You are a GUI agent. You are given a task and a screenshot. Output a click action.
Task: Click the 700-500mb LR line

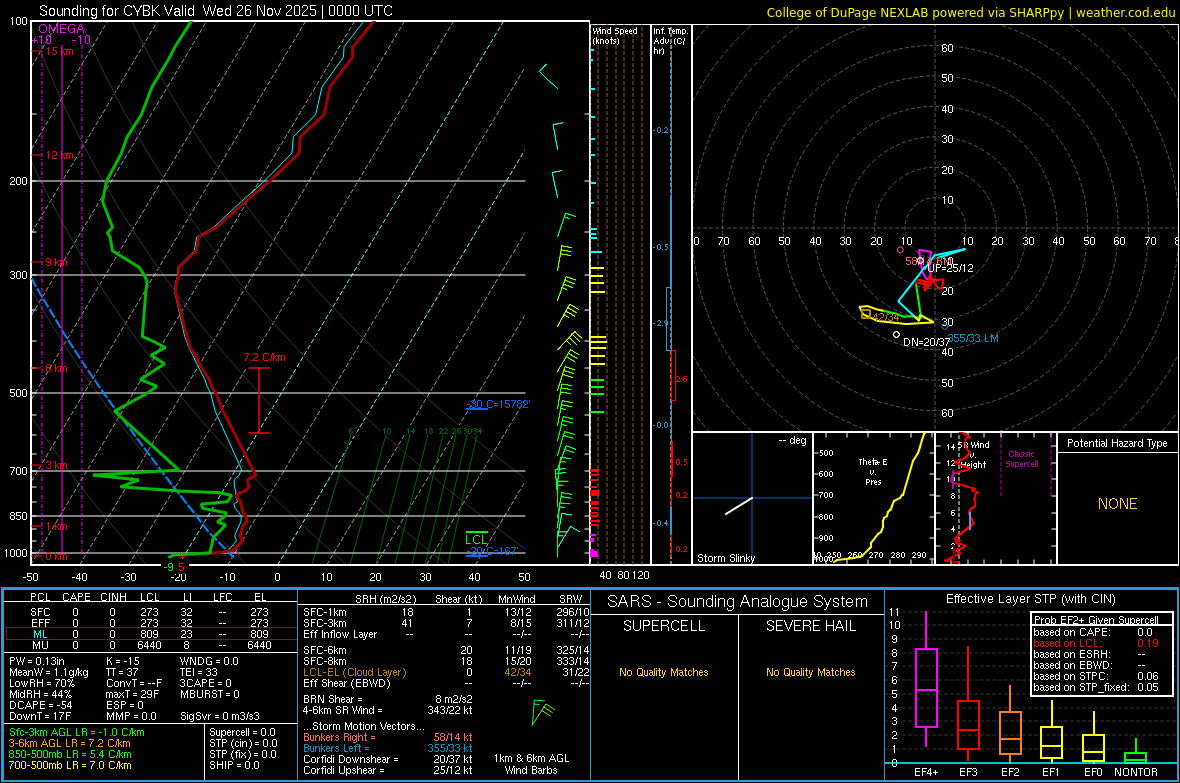pos(70,765)
